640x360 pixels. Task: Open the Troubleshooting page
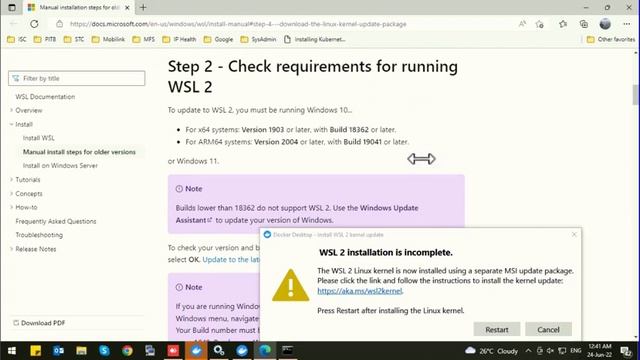point(39,235)
